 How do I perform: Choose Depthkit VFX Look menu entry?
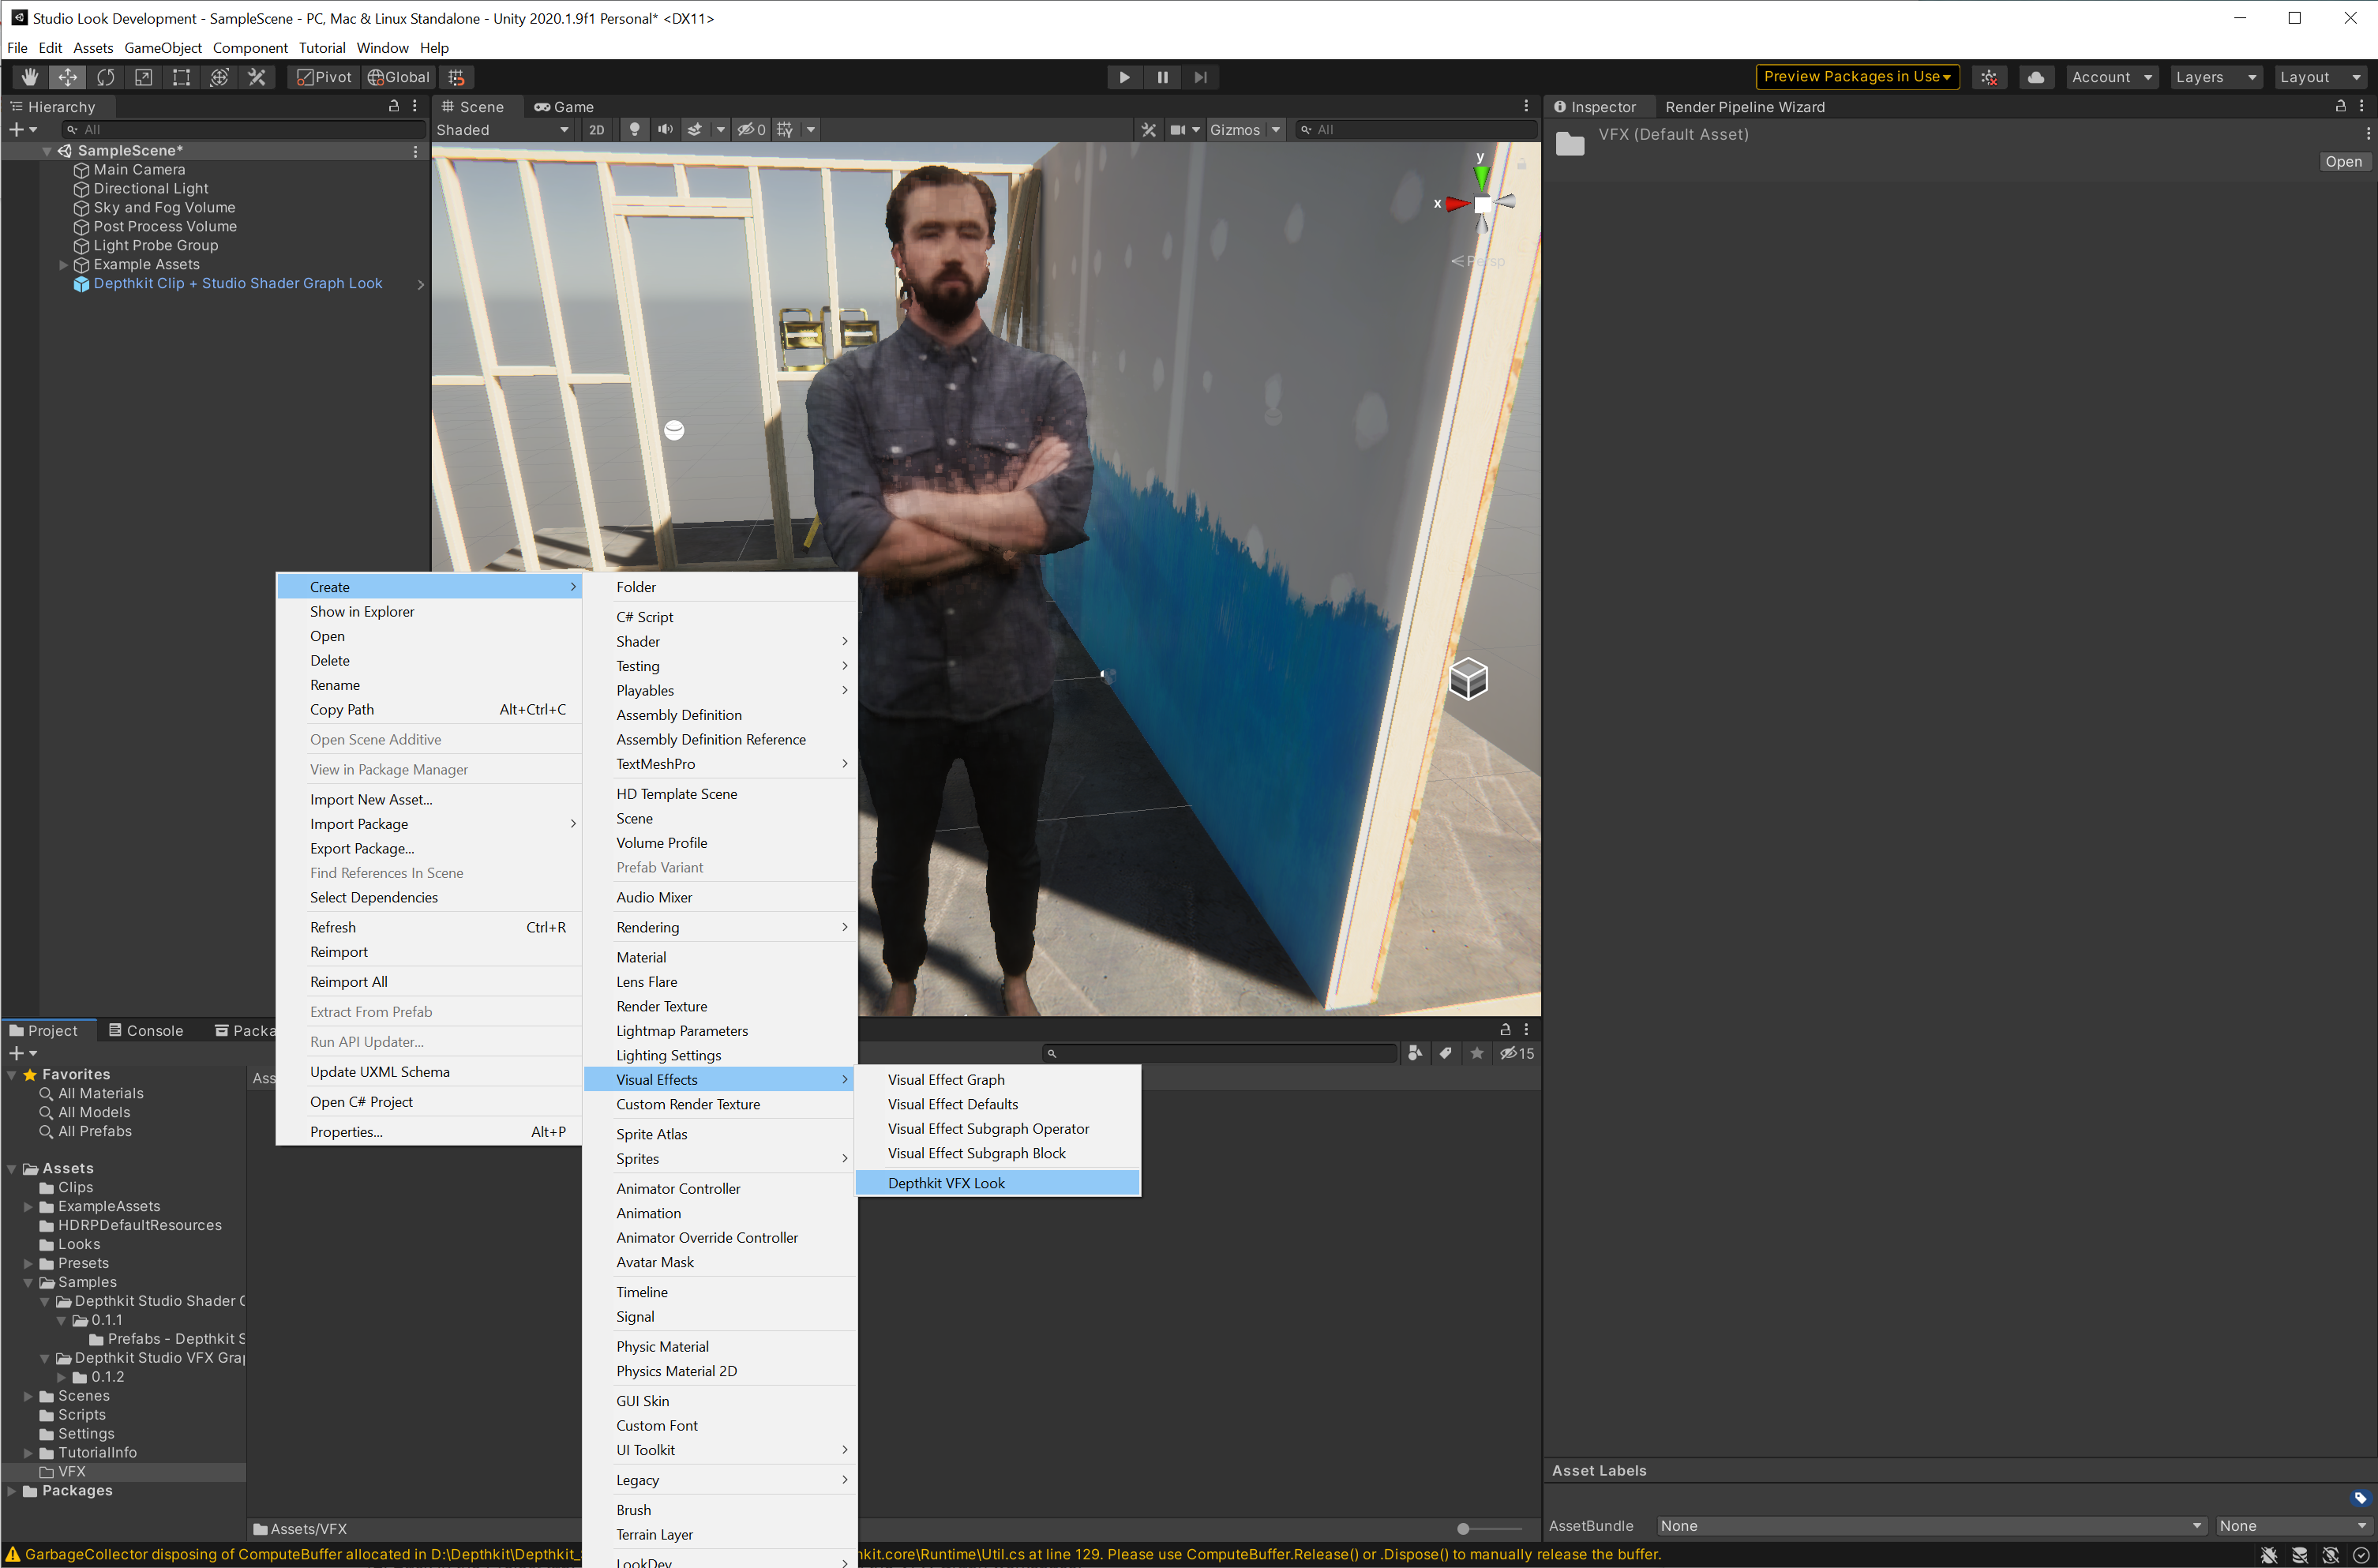946,1183
